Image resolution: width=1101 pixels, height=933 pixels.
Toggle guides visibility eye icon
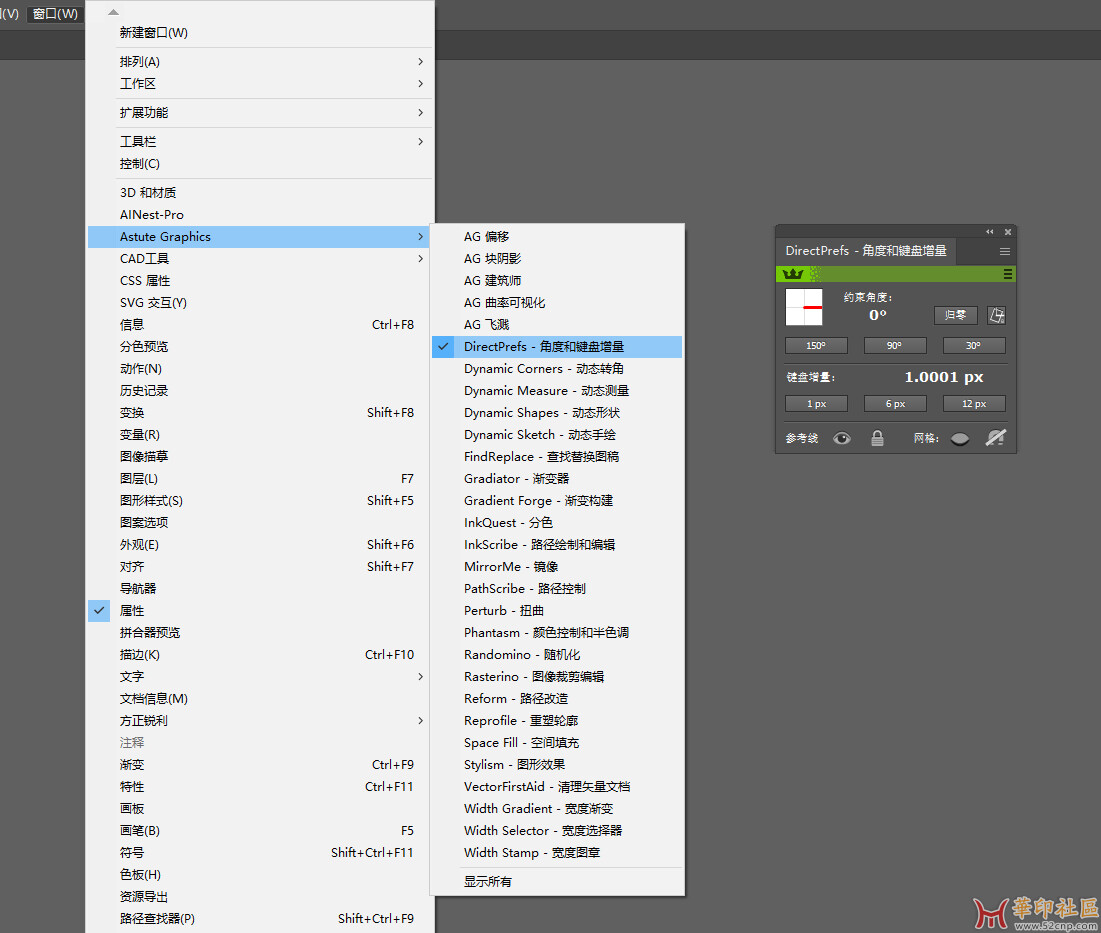tap(842, 439)
